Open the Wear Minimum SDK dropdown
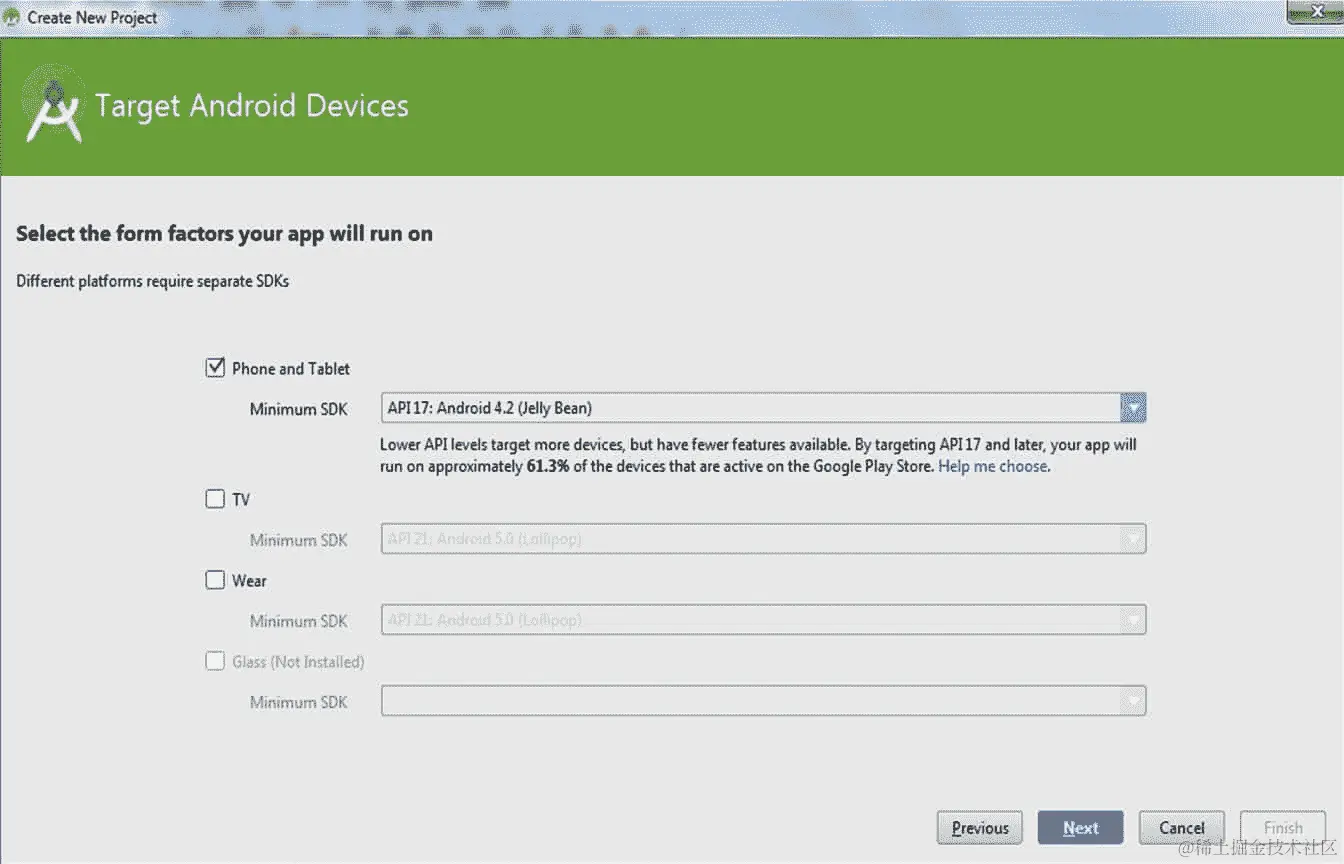The width and height of the screenshot is (1344, 864). tap(1134, 619)
